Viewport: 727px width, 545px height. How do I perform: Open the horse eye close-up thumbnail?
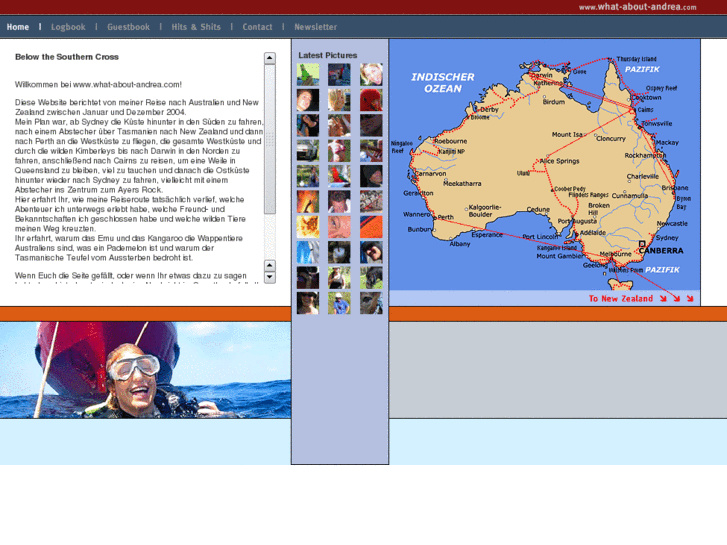(x=371, y=303)
